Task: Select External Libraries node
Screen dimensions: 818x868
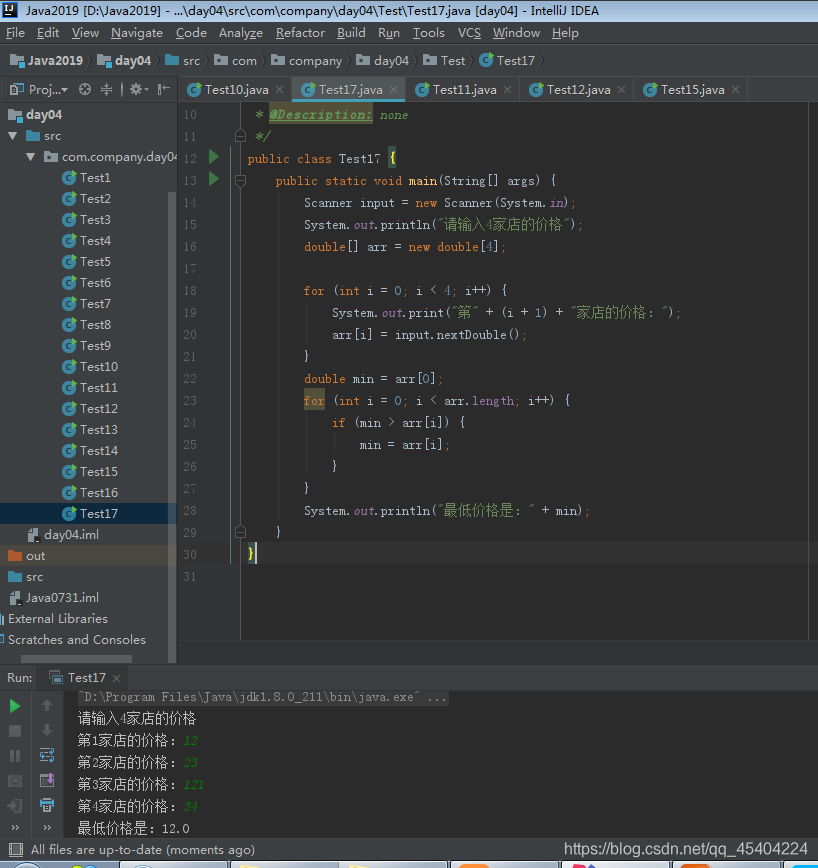Action: pyautogui.click(x=54, y=619)
